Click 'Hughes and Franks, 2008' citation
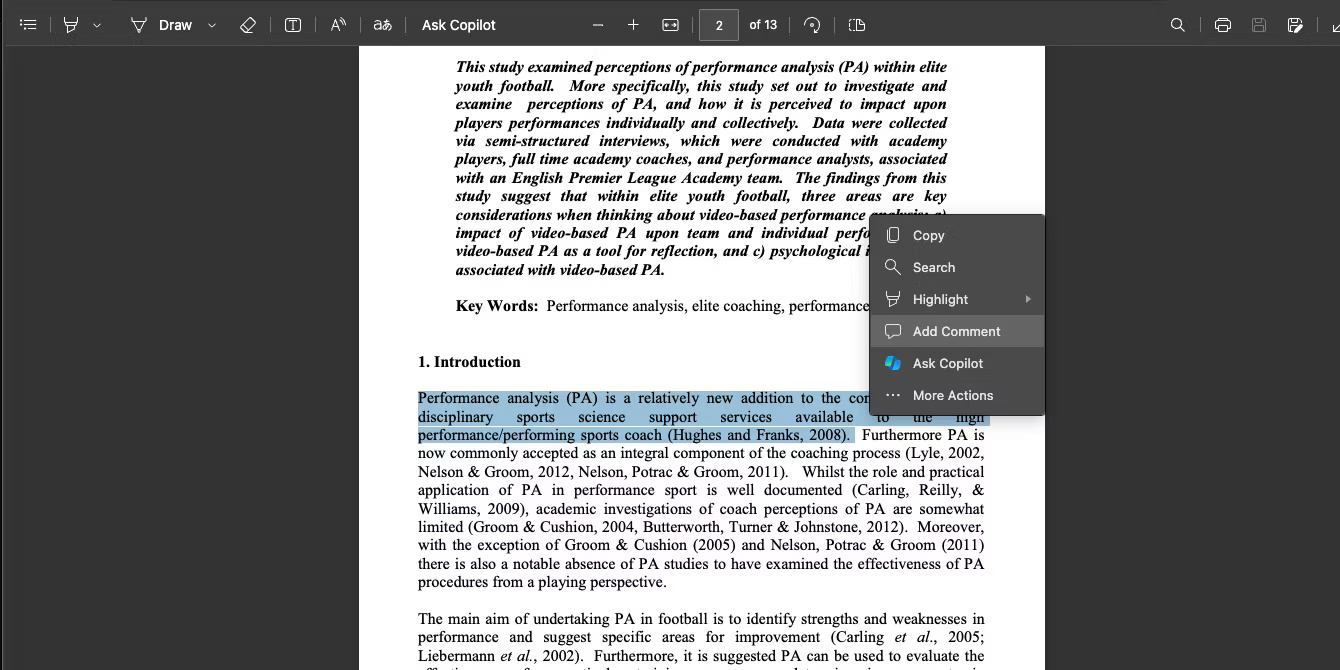The height and width of the screenshot is (670, 1340). click(758, 435)
